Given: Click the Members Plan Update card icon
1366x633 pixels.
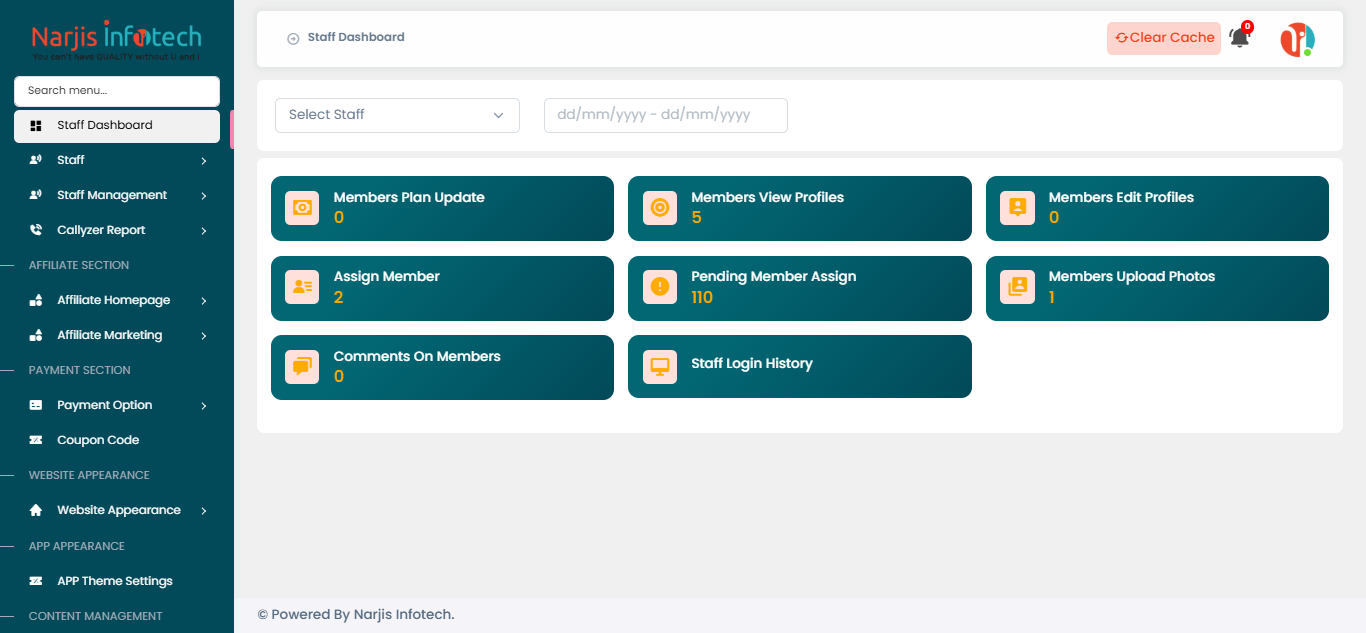Looking at the screenshot, I should (x=302, y=208).
